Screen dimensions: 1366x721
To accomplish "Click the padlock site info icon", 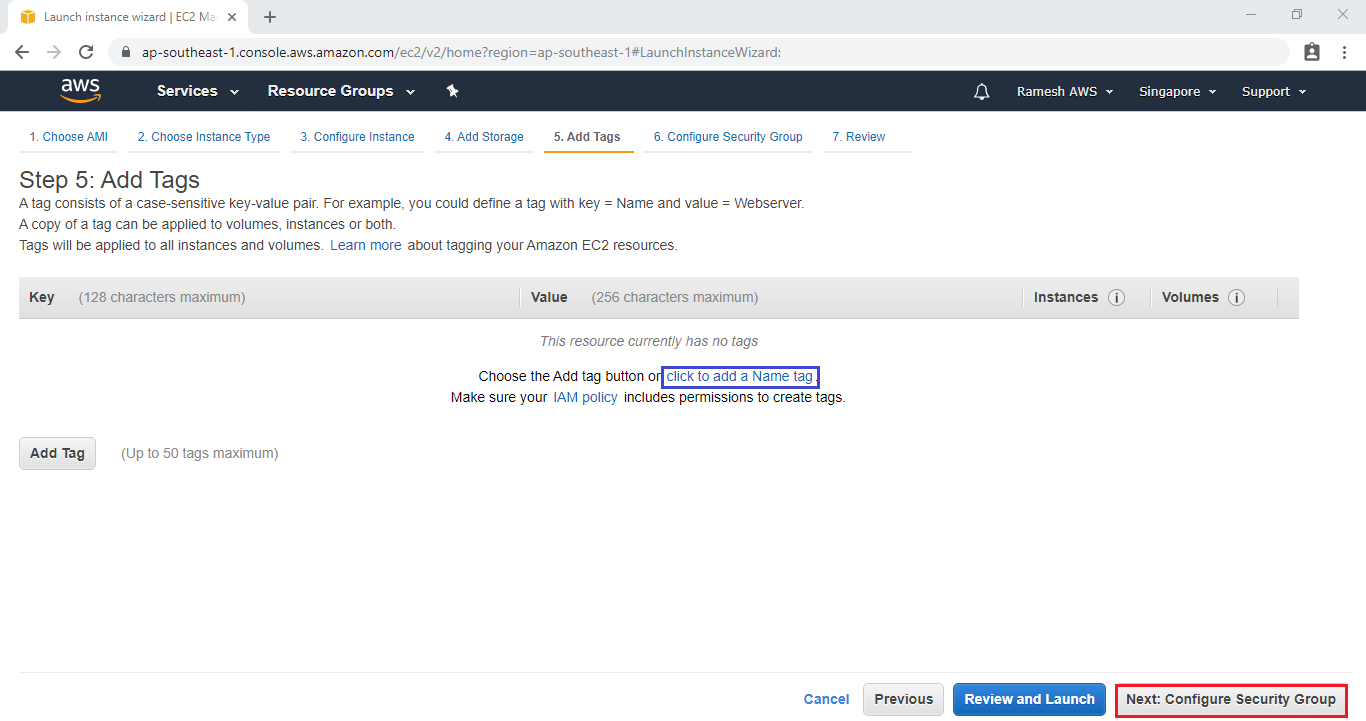I will [125, 52].
